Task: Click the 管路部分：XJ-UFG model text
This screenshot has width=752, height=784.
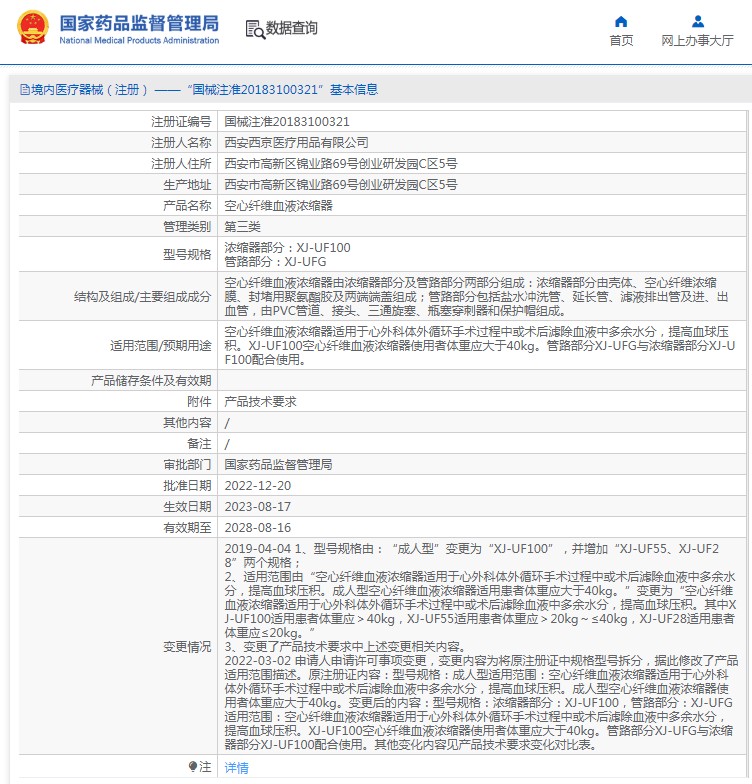Action: 275,262
